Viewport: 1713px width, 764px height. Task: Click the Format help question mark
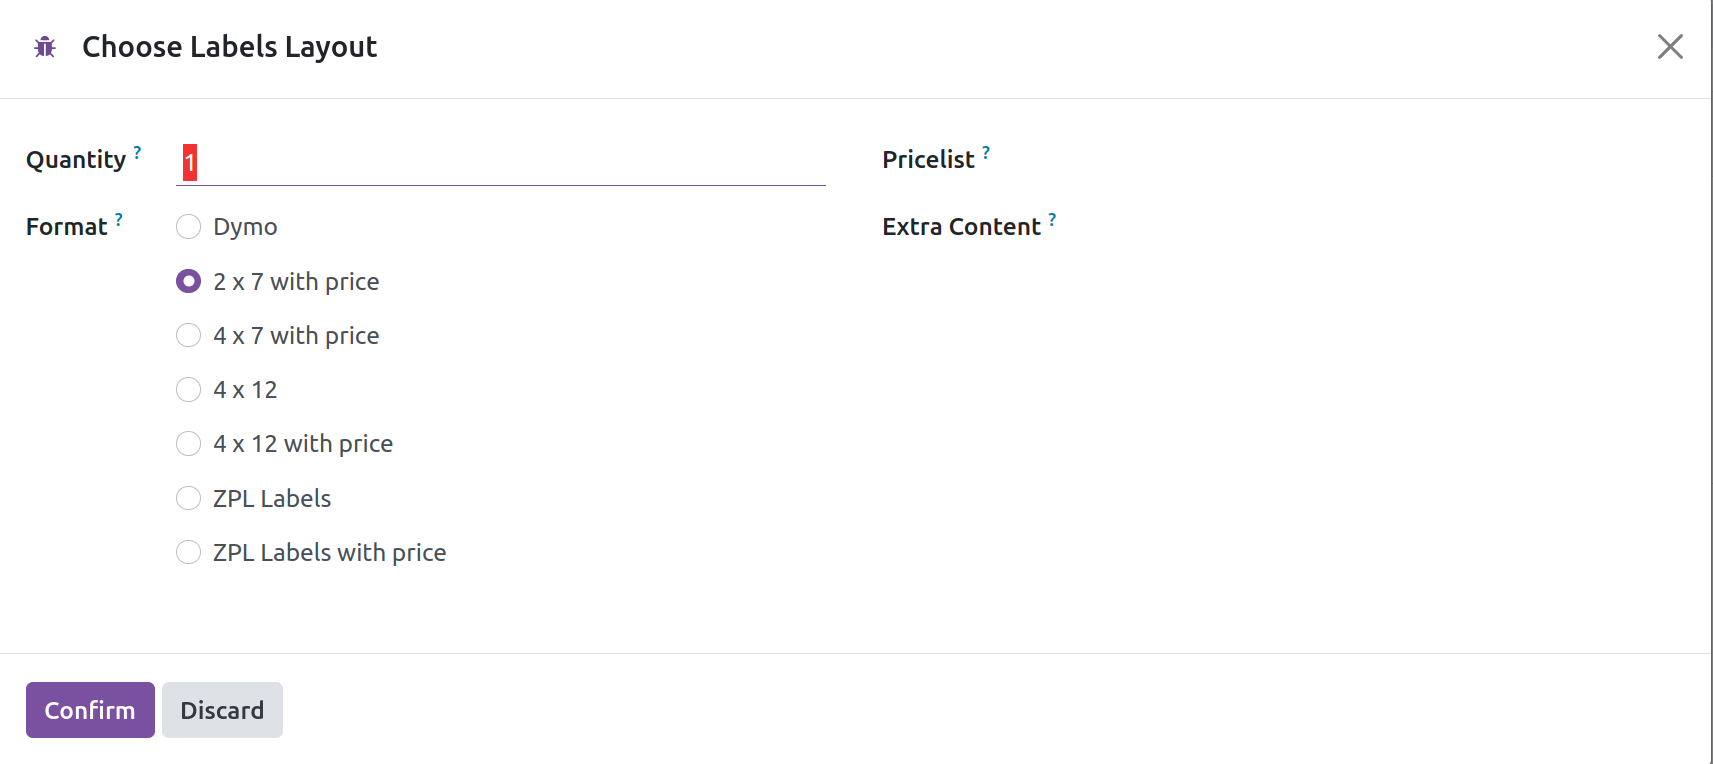point(119,219)
